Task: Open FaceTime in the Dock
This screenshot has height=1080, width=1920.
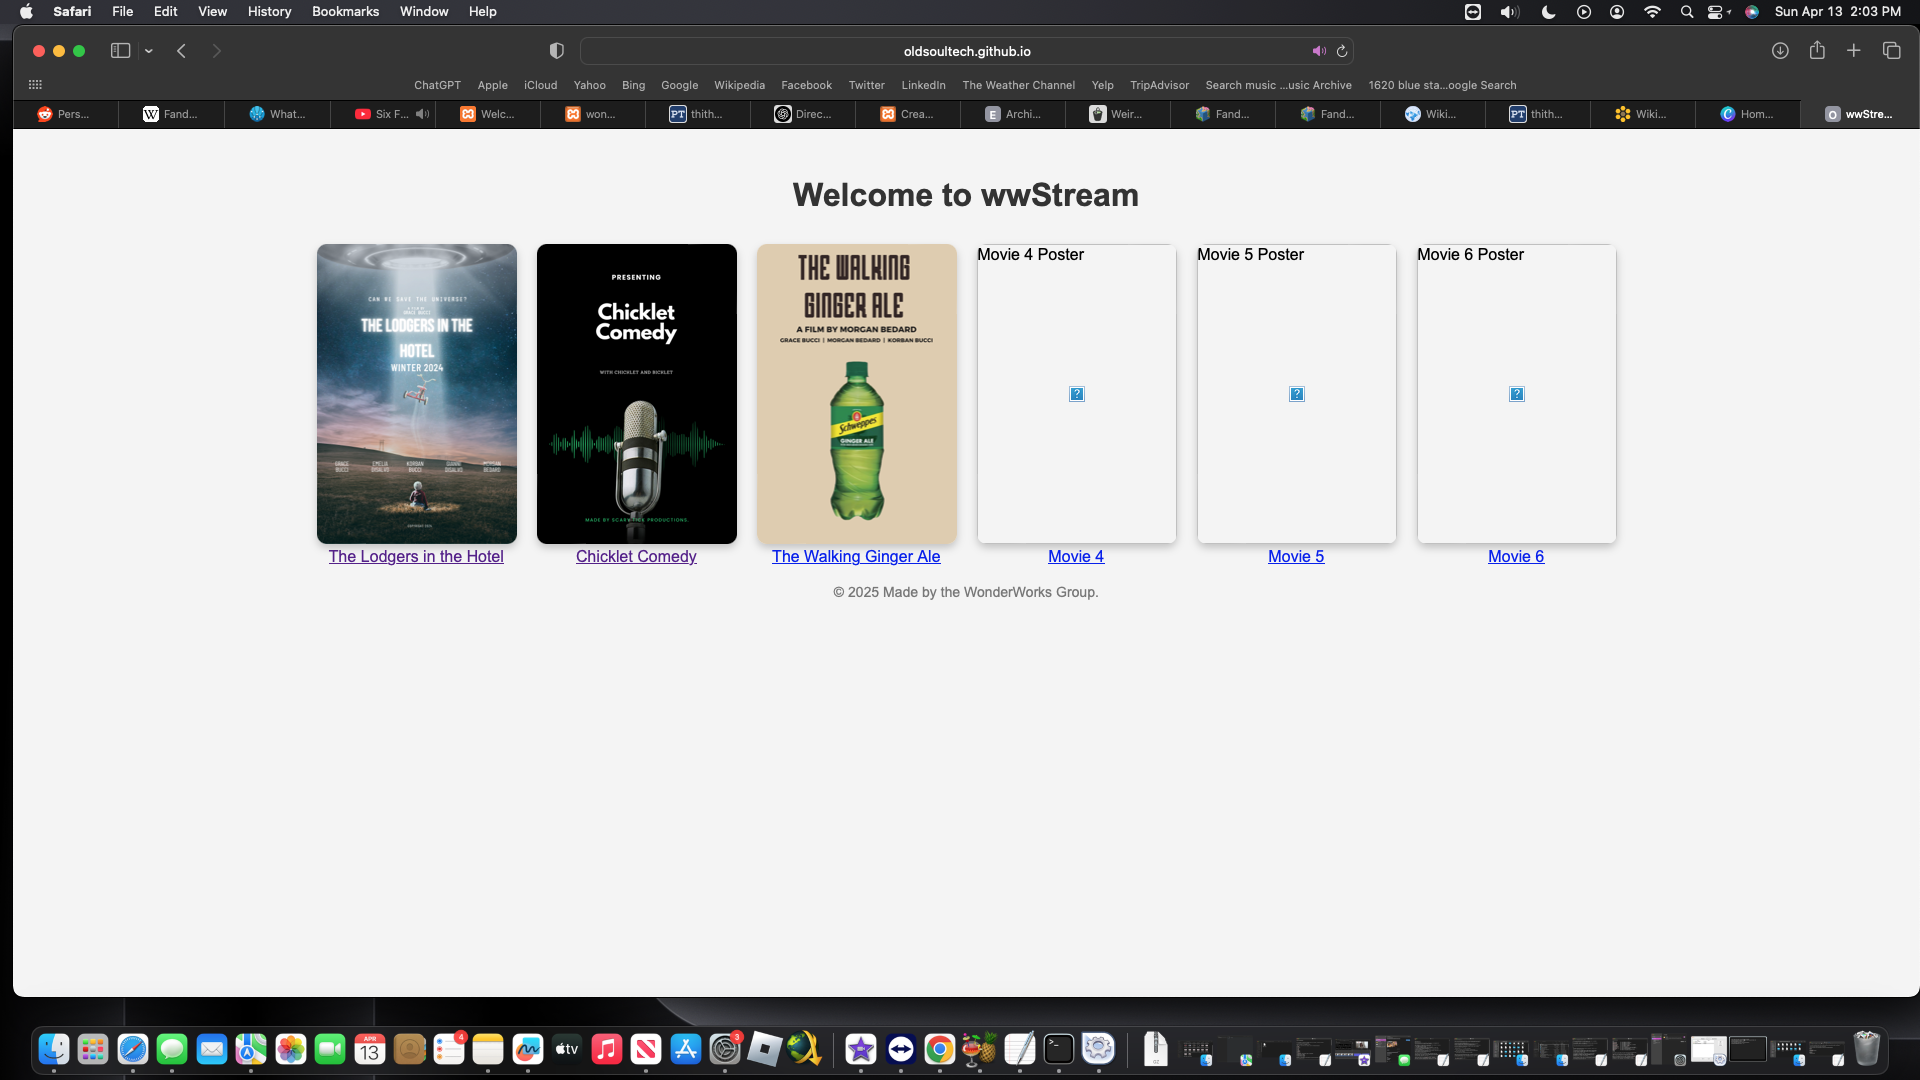Action: click(x=330, y=1049)
